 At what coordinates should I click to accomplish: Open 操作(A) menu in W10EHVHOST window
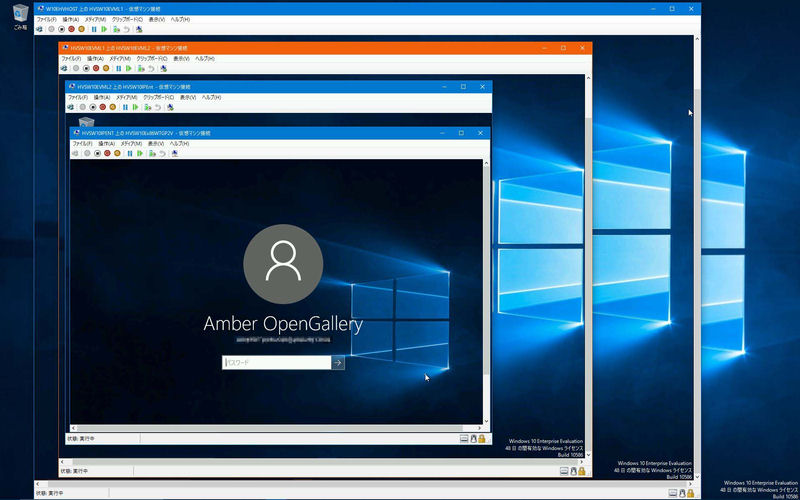pyautogui.click(x=70, y=19)
